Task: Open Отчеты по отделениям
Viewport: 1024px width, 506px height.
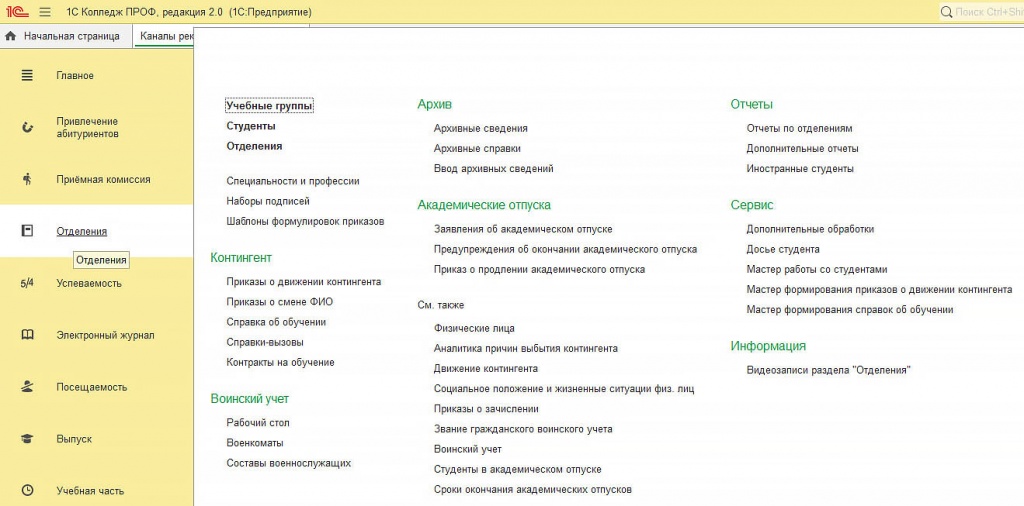Action: [799, 129]
